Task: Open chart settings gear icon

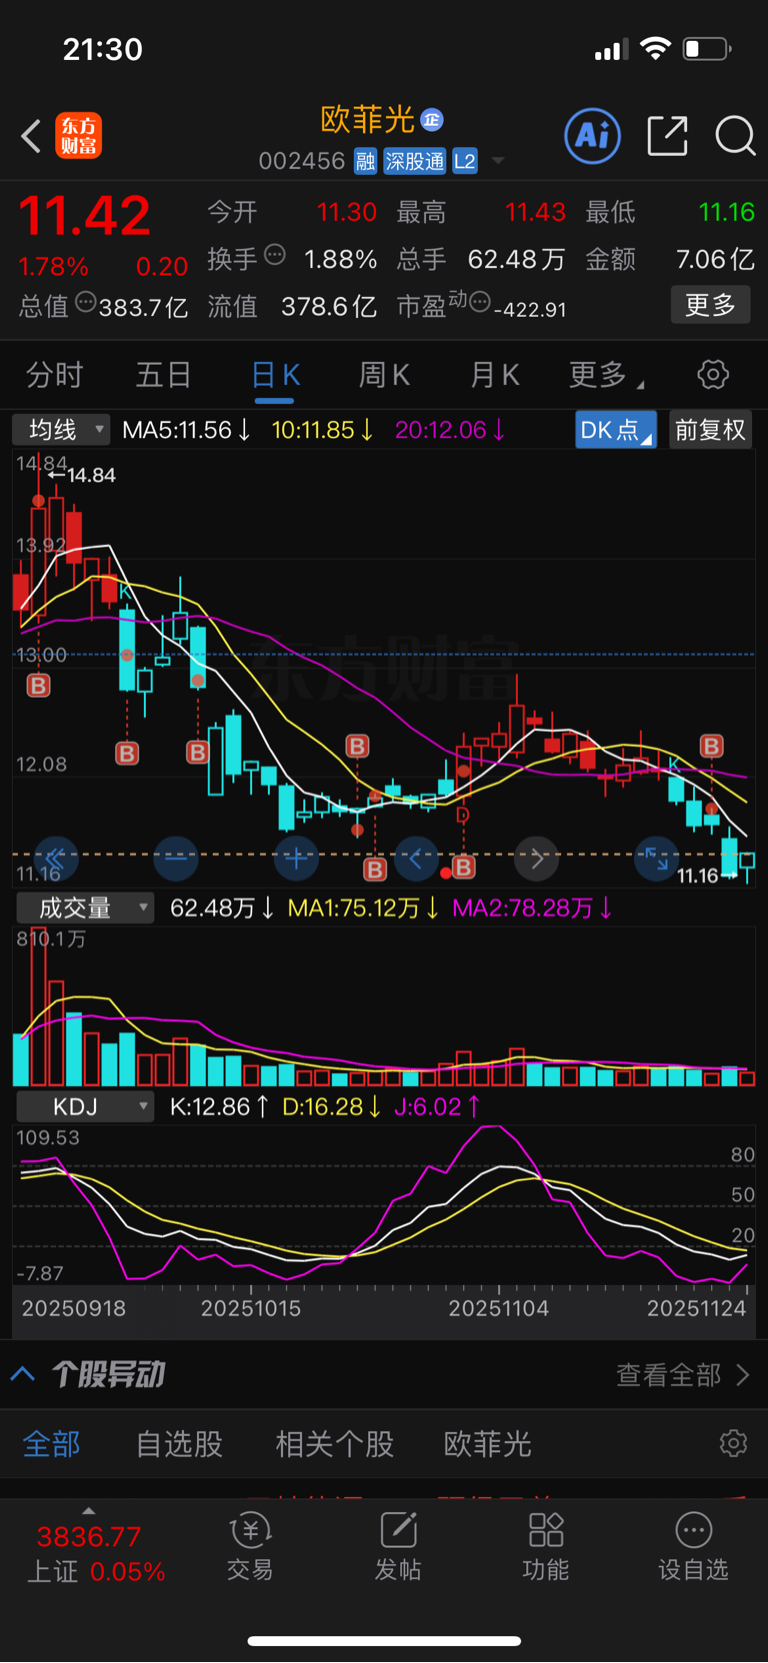Action: click(x=713, y=375)
